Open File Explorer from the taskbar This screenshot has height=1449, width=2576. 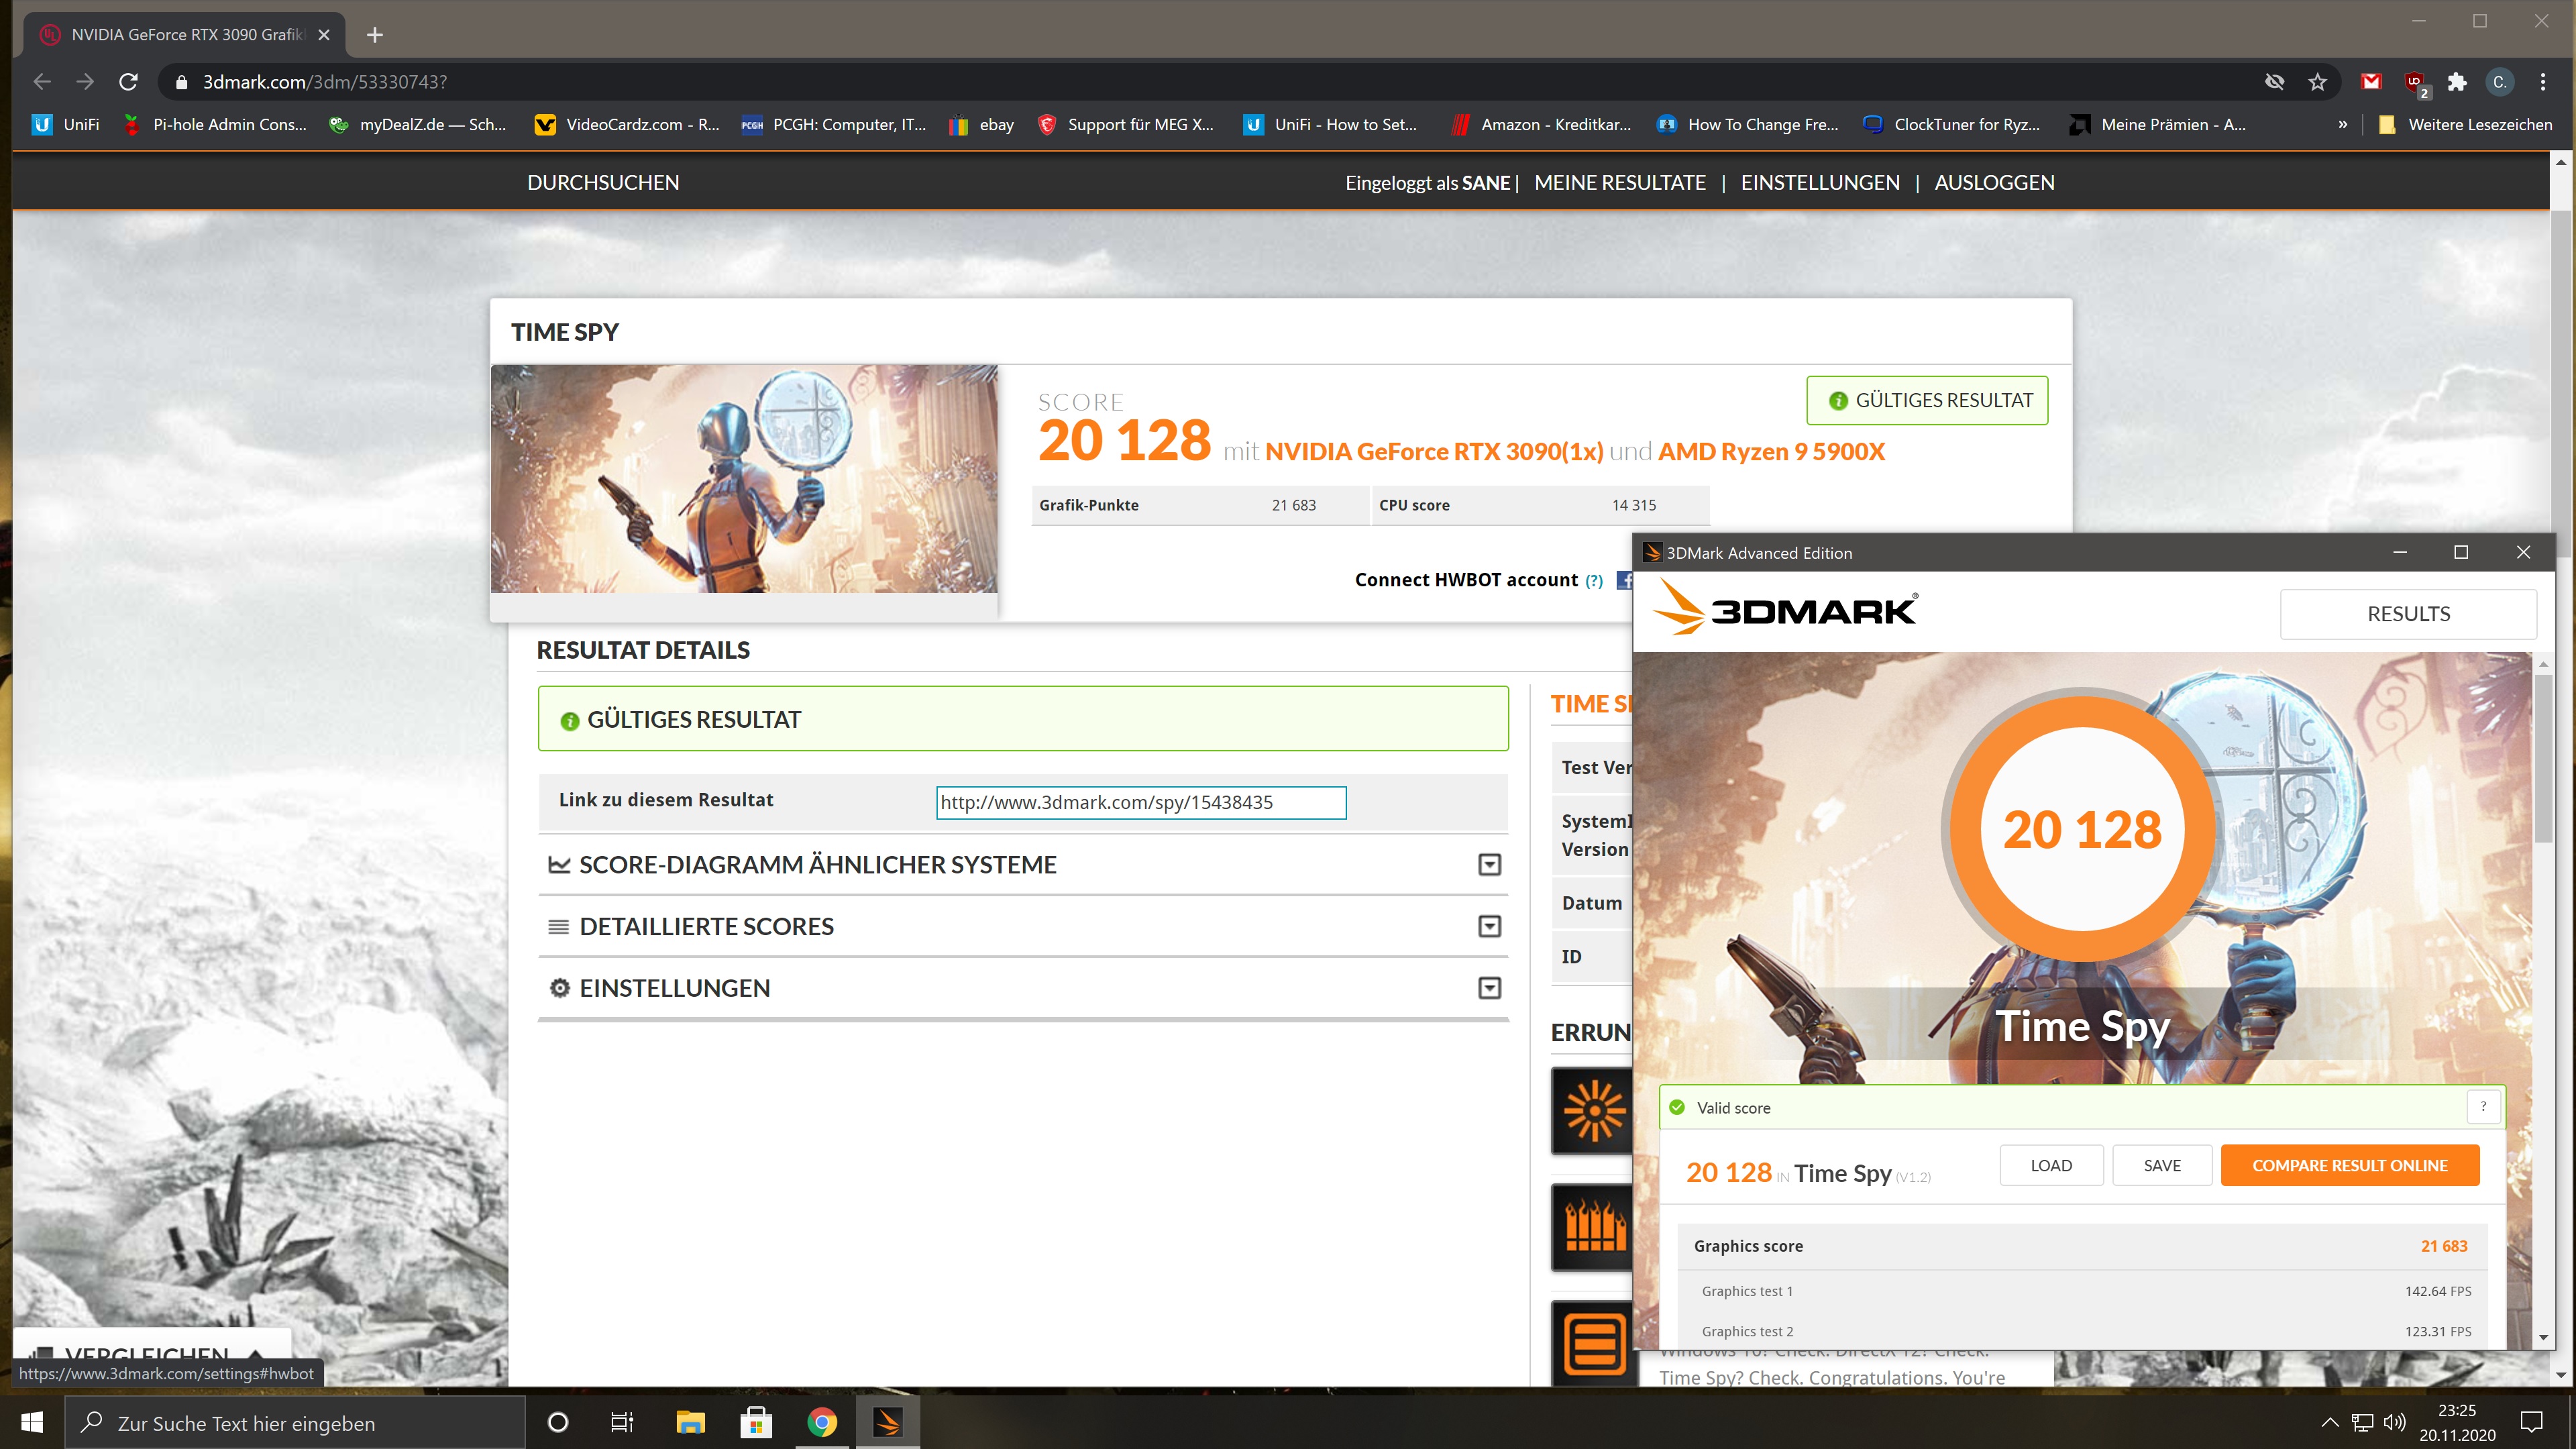click(x=690, y=1422)
